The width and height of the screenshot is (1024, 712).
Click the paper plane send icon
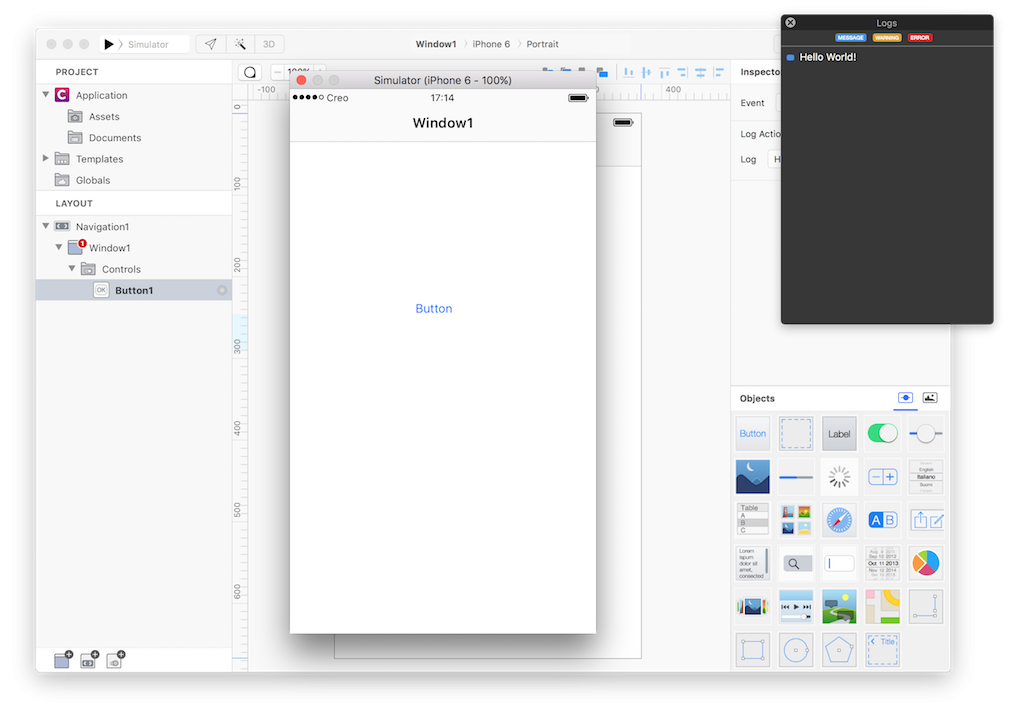[210, 44]
